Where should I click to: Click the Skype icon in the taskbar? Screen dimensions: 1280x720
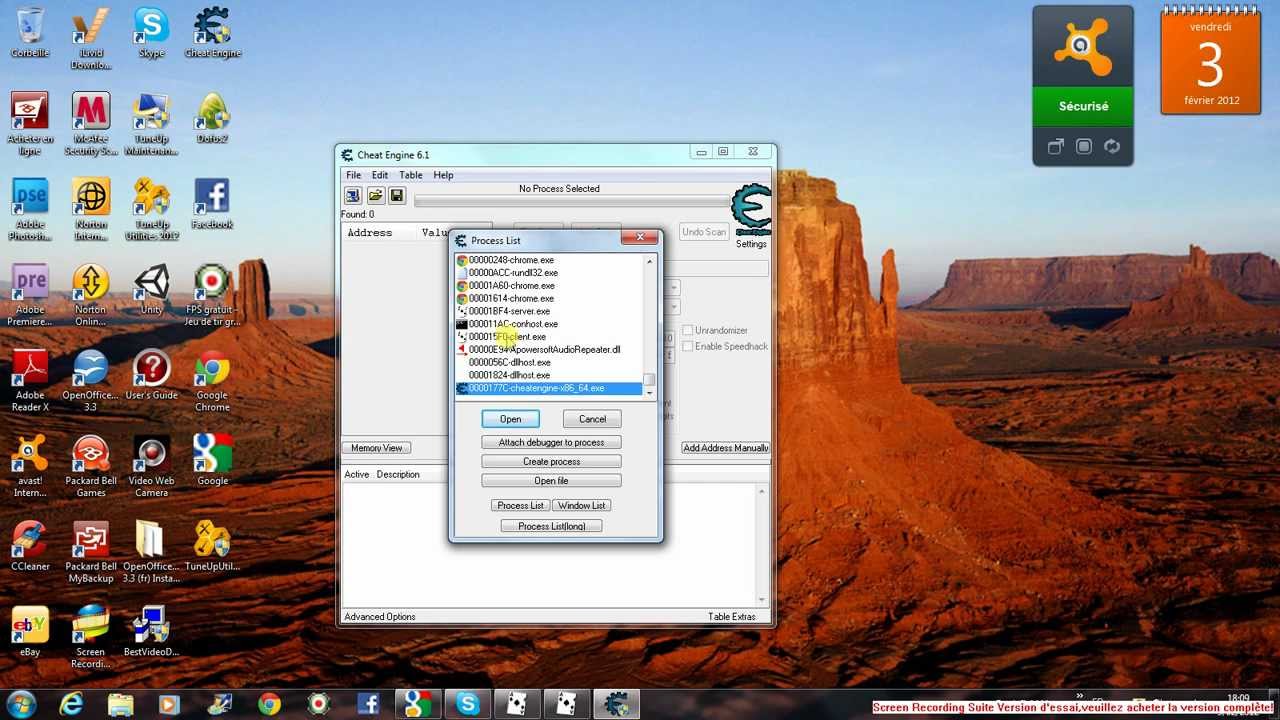point(467,704)
